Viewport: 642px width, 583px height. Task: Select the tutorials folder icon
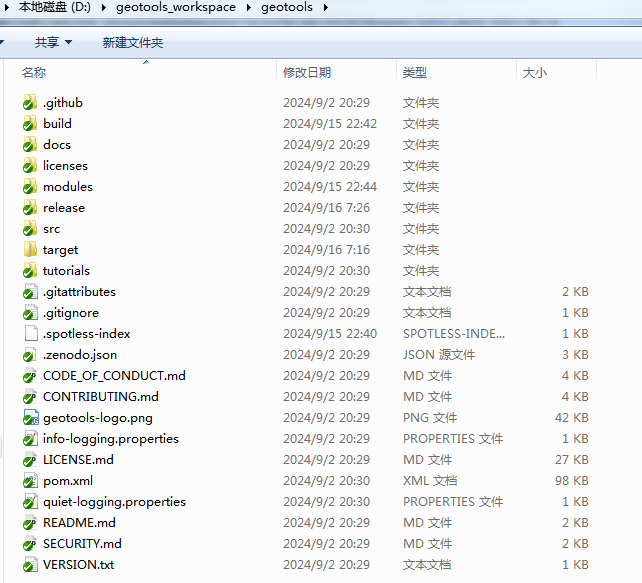[30, 271]
